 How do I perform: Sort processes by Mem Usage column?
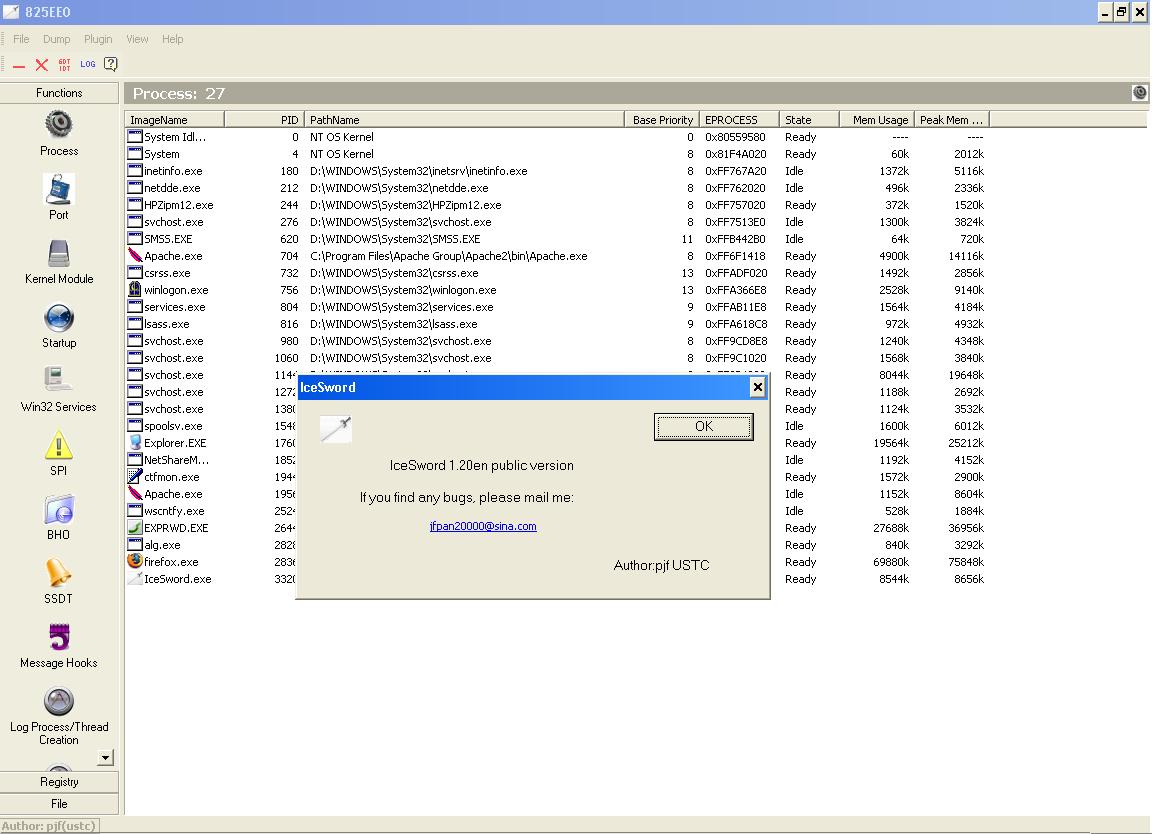point(877,120)
